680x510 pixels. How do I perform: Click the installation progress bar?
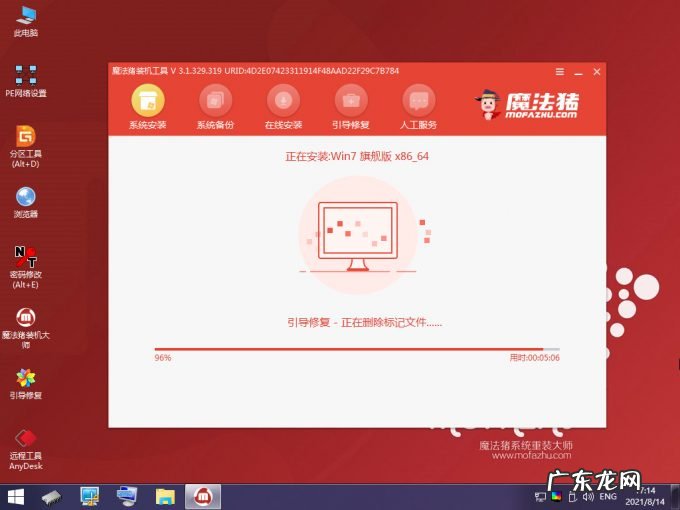[357, 349]
